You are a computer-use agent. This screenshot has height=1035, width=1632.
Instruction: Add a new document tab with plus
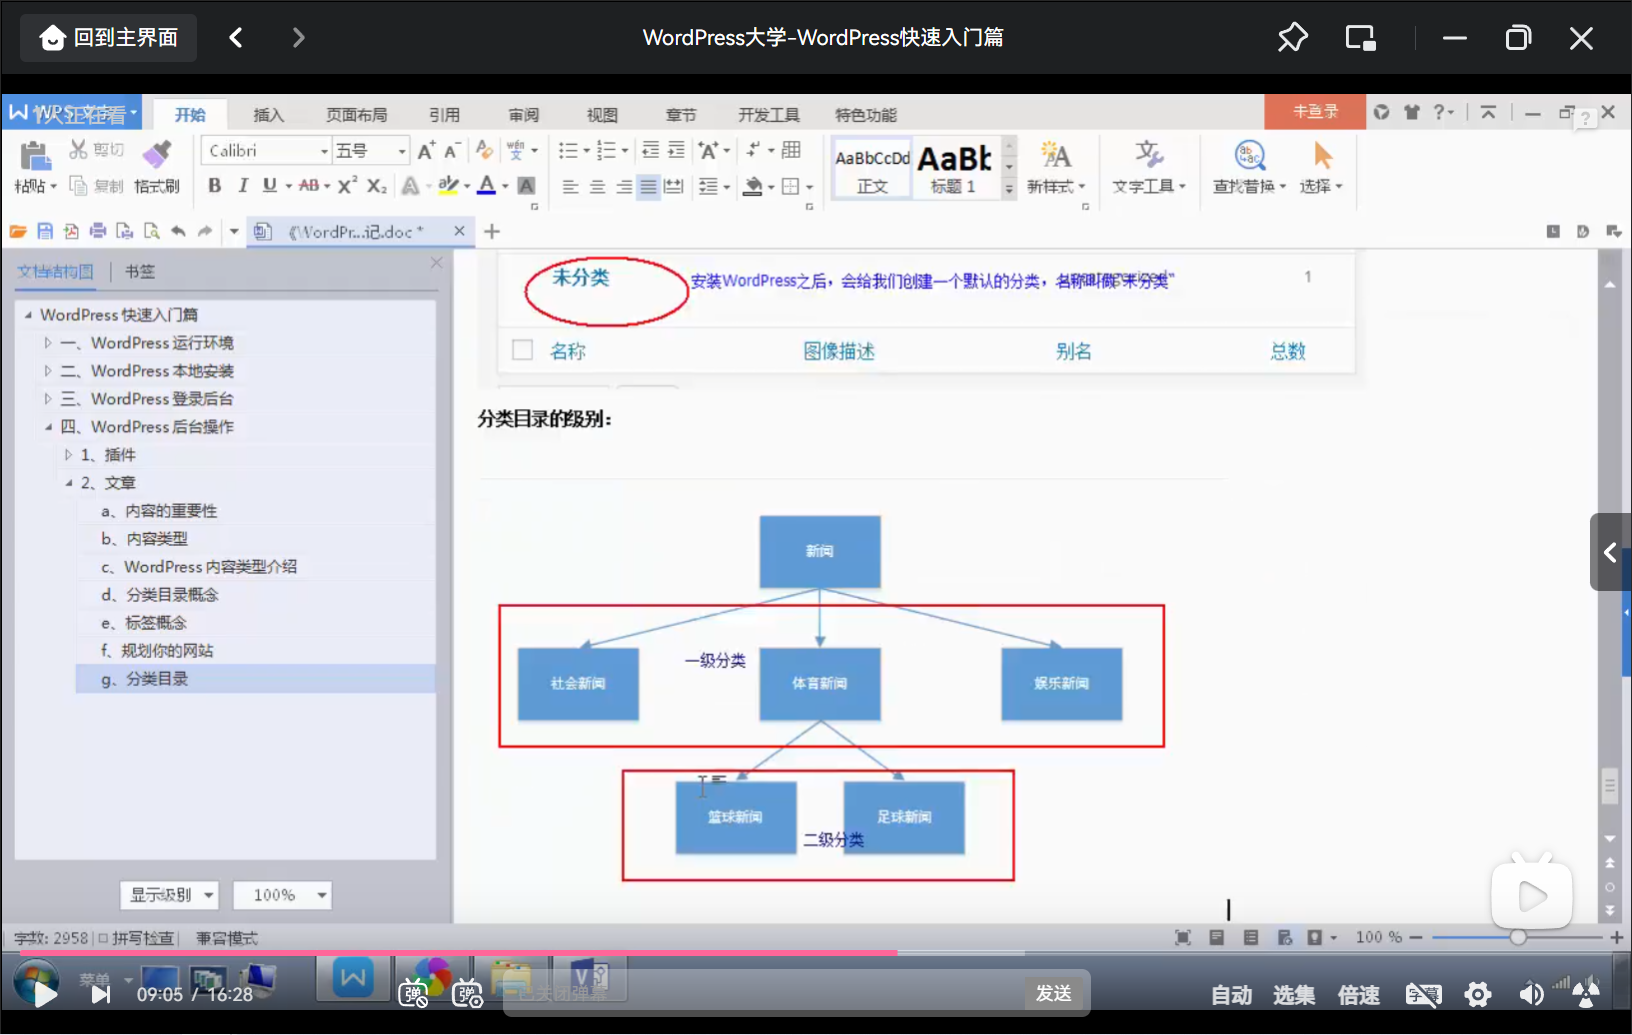coord(492,231)
